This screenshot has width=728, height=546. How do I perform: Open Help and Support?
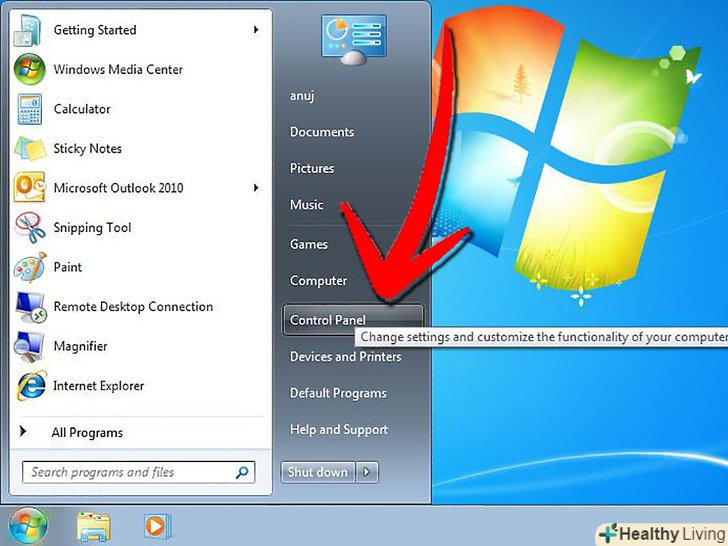pyautogui.click(x=338, y=429)
